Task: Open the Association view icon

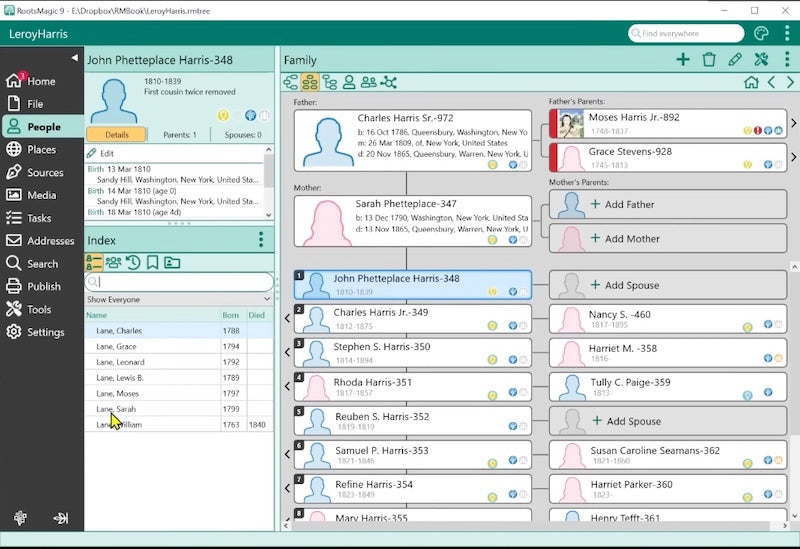Action: [x=389, y=82]
